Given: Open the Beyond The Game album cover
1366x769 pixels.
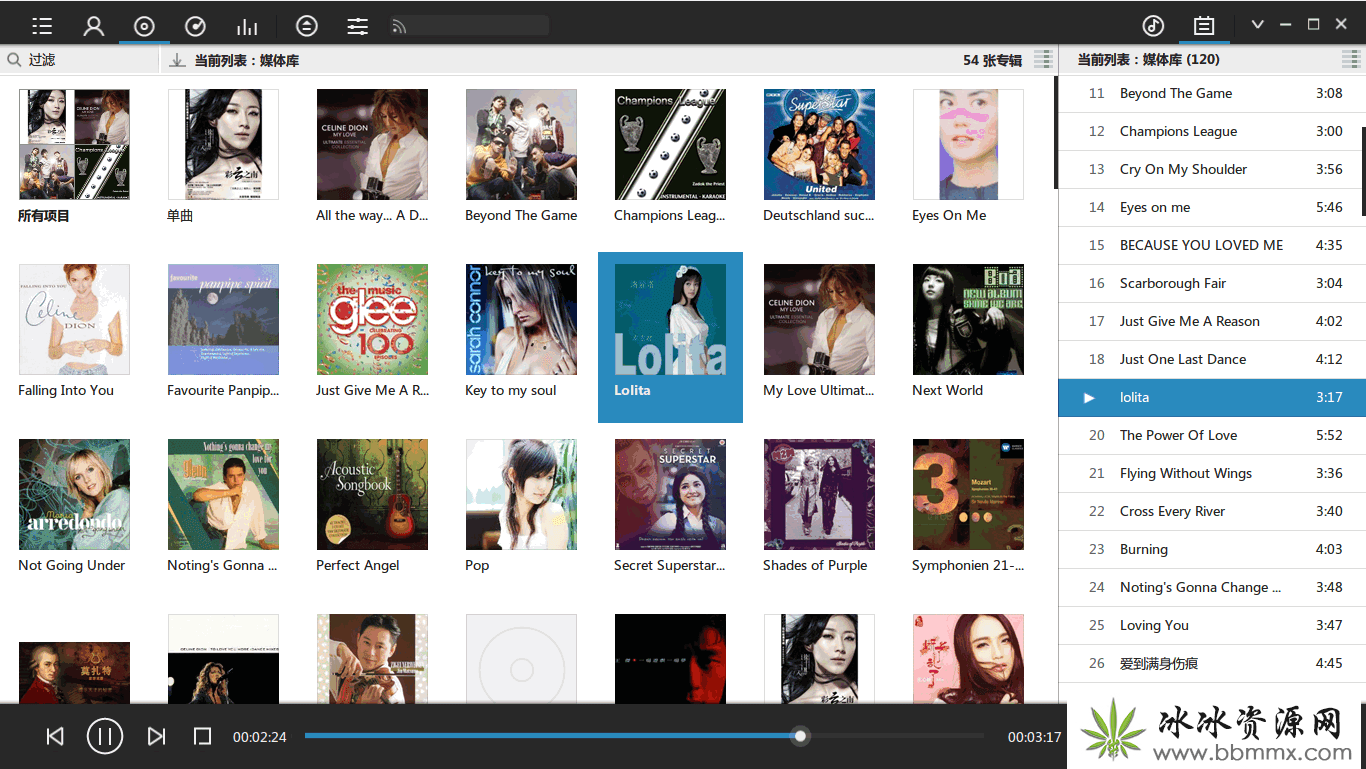Looking at the screenshot, I should tap(521, 145).
